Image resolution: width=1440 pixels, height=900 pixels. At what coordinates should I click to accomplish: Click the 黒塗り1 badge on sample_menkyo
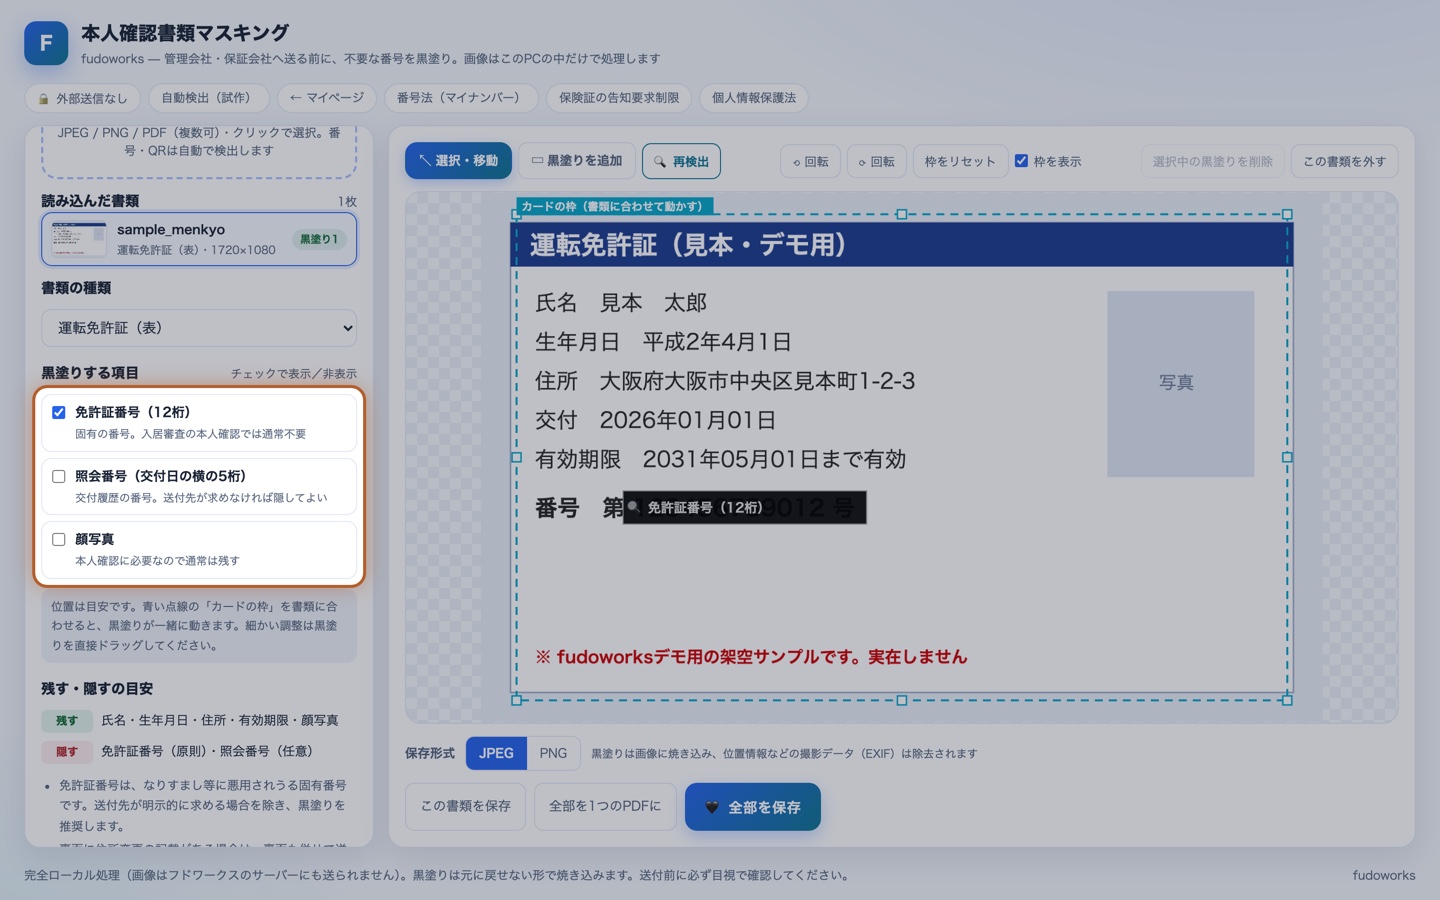click(319, 239)
